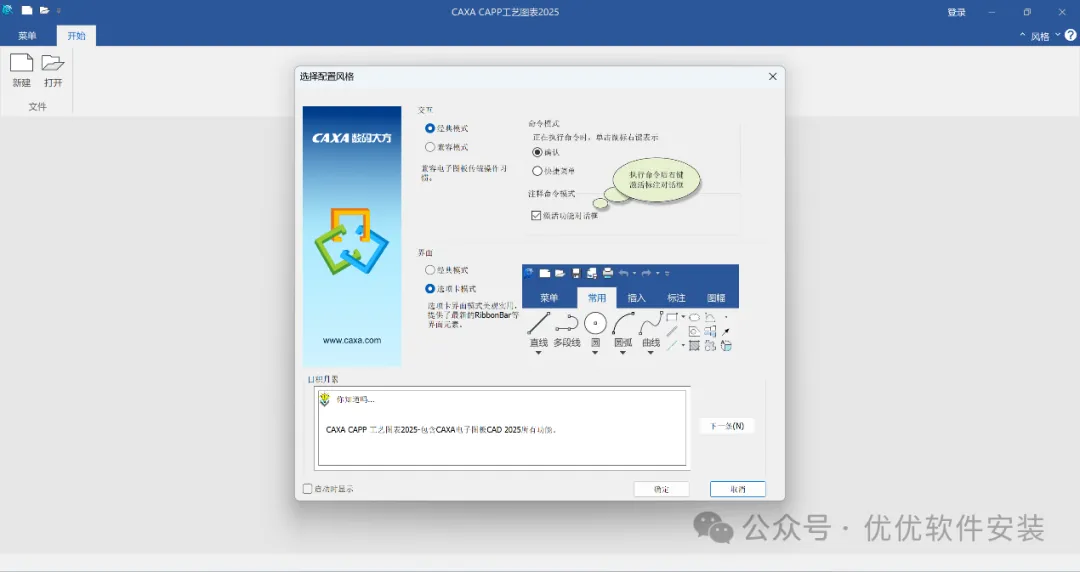Click the CAXA application logo icon in title bar
The width and height of the screenshot is (1080, 572).
[x=8, y=10]
